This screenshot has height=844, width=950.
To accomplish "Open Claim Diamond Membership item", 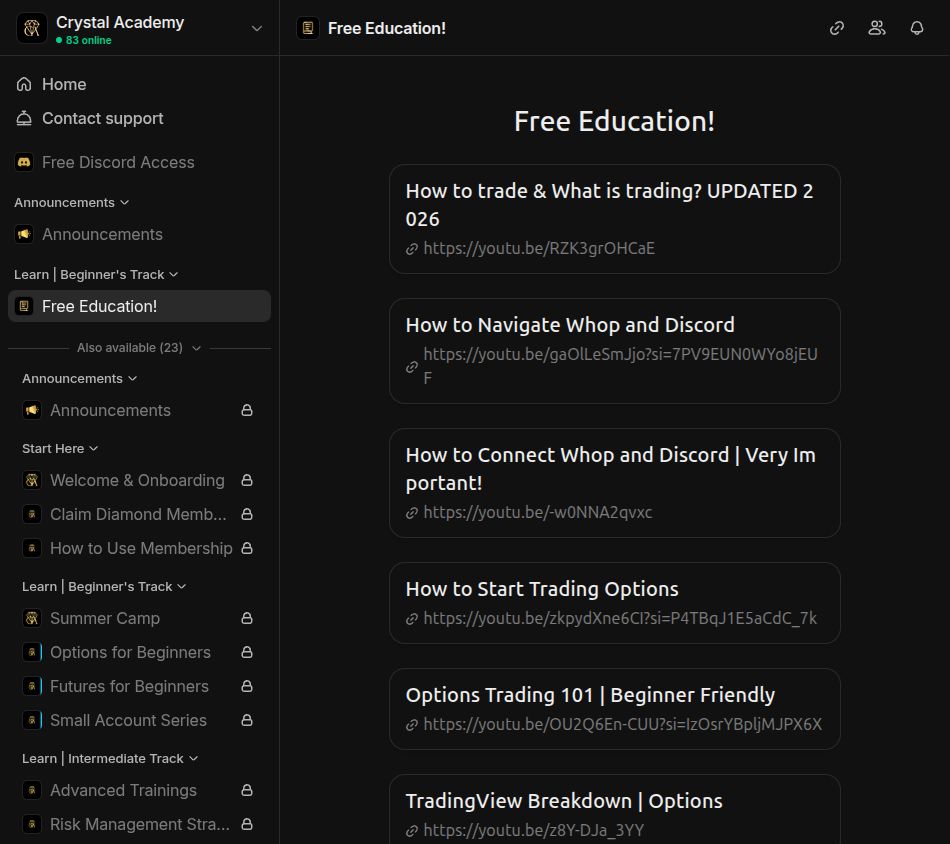I will click(139, 514).
